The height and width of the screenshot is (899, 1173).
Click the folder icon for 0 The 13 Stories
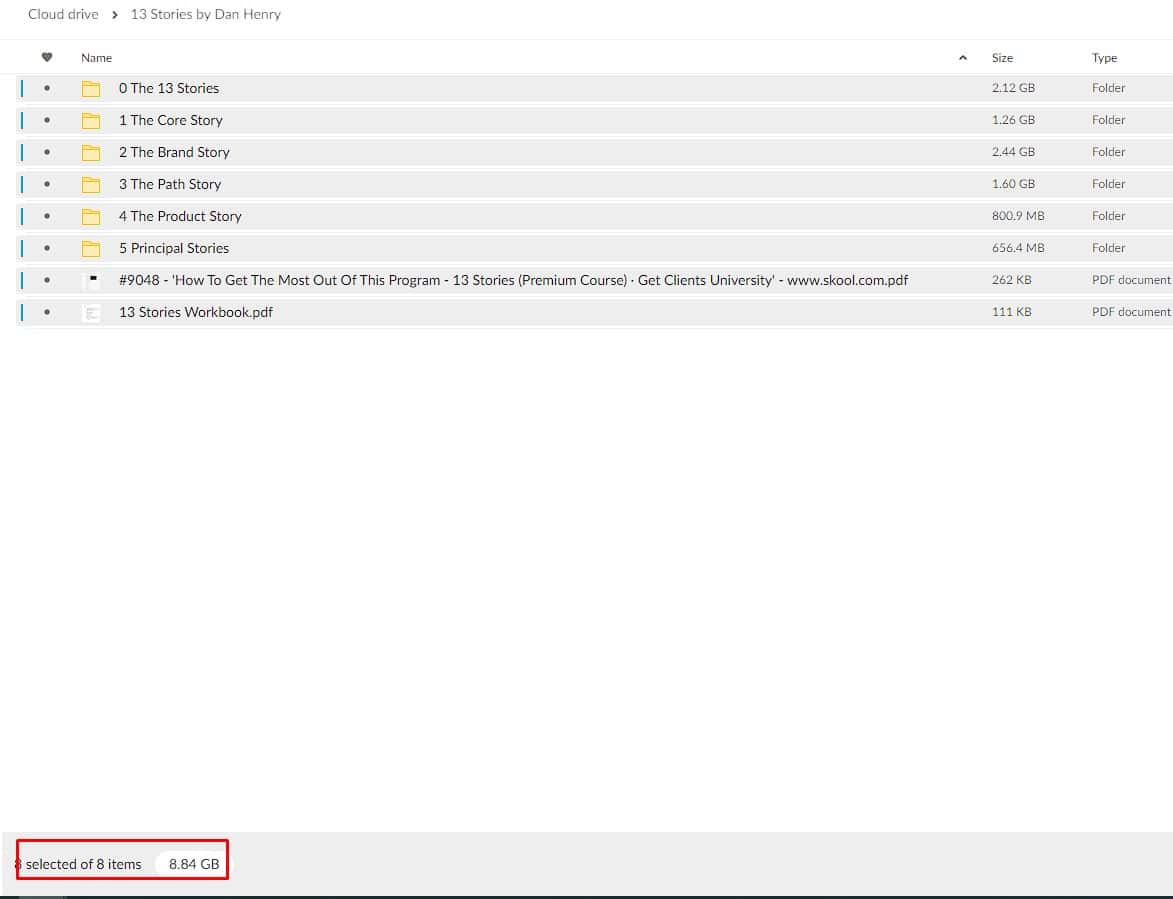[91, 88]
